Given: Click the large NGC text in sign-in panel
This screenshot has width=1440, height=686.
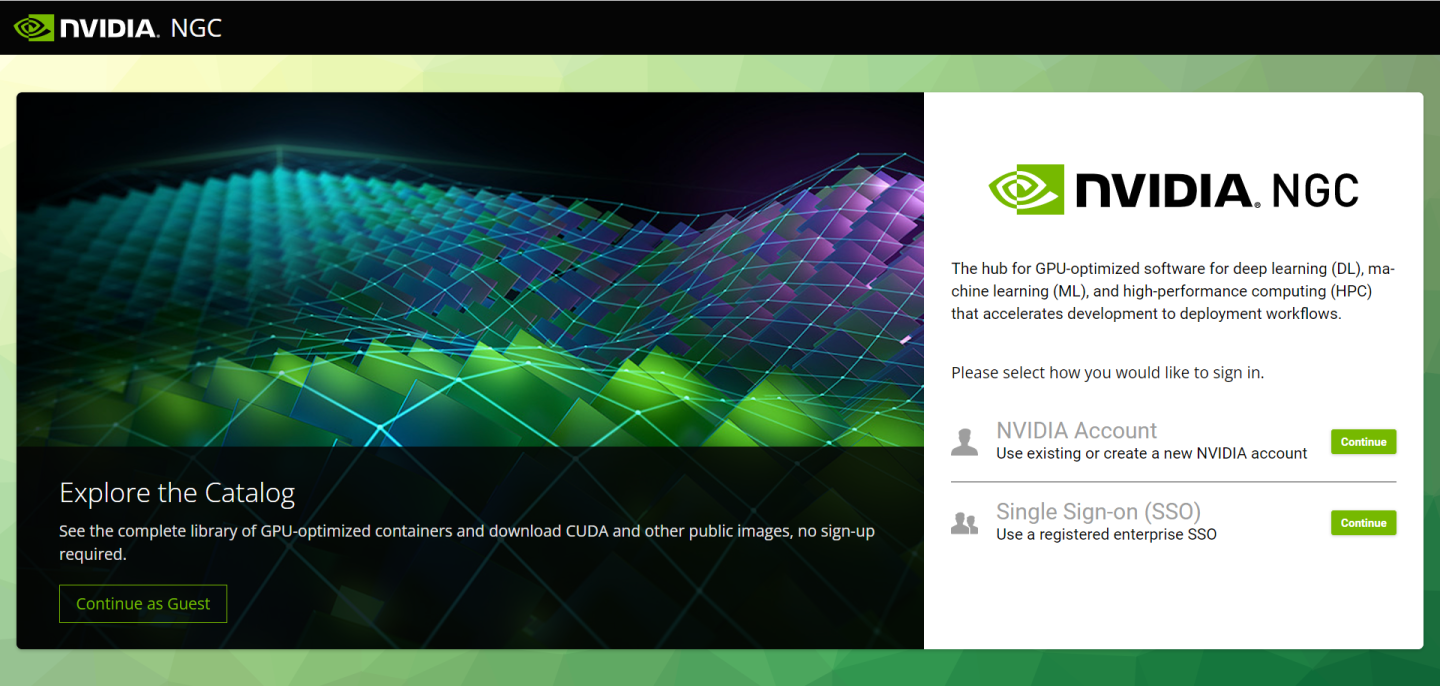Looking at the screenshot, I should click(x=1314, y=190).
